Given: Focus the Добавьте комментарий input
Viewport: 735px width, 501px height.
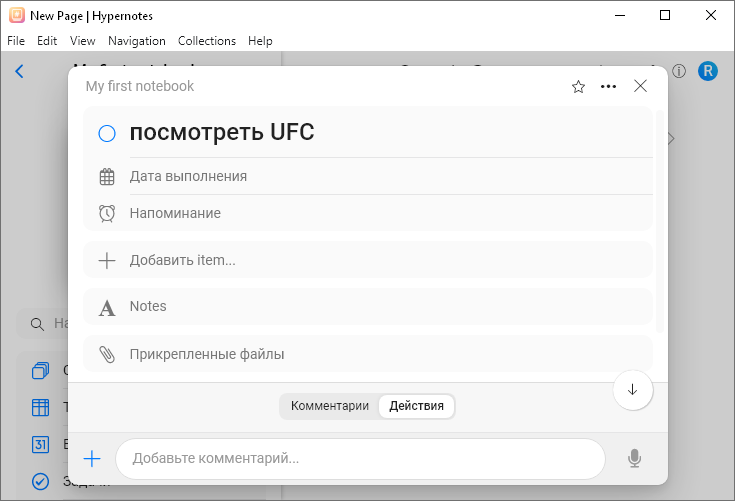Looking at the screenshot, I should pyautogui.click(x=360, y=459).
